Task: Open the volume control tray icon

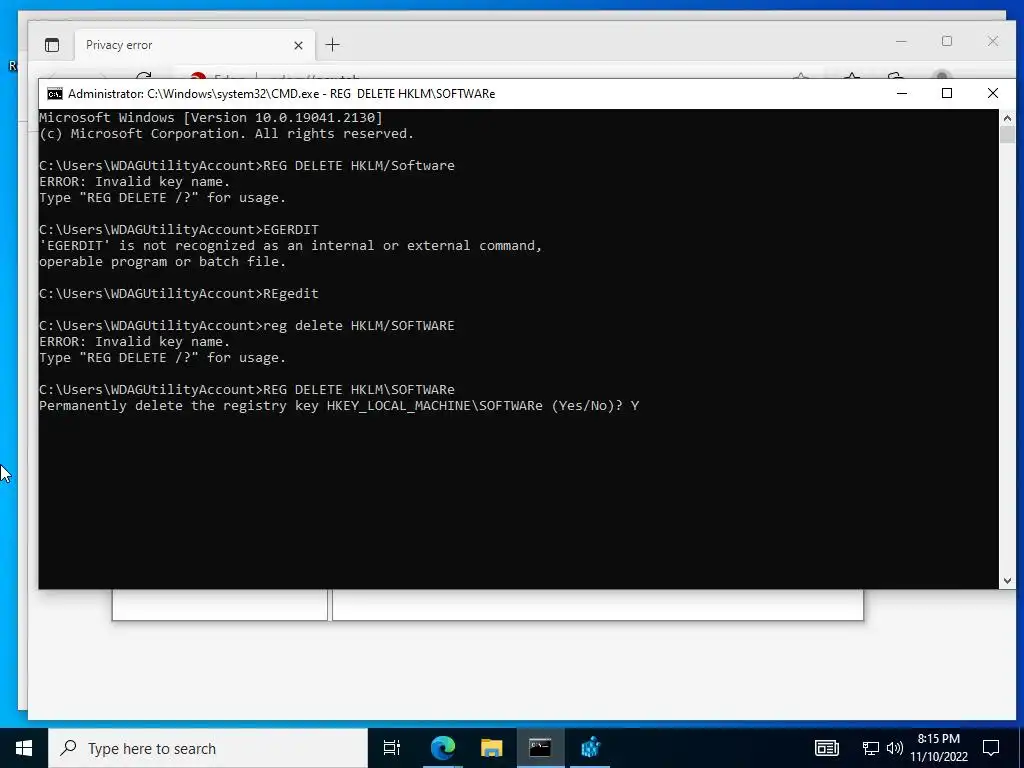Action: click(895, 748)
